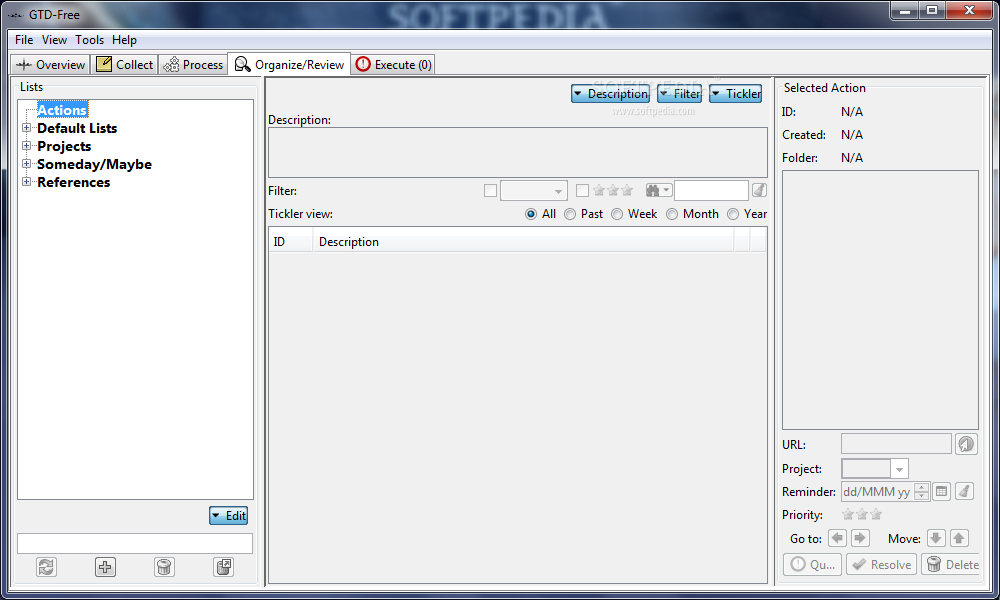The height and width of the screenshot is (600, 1000).
Task: Switch to the Process tab
Action: pos(193,64)
